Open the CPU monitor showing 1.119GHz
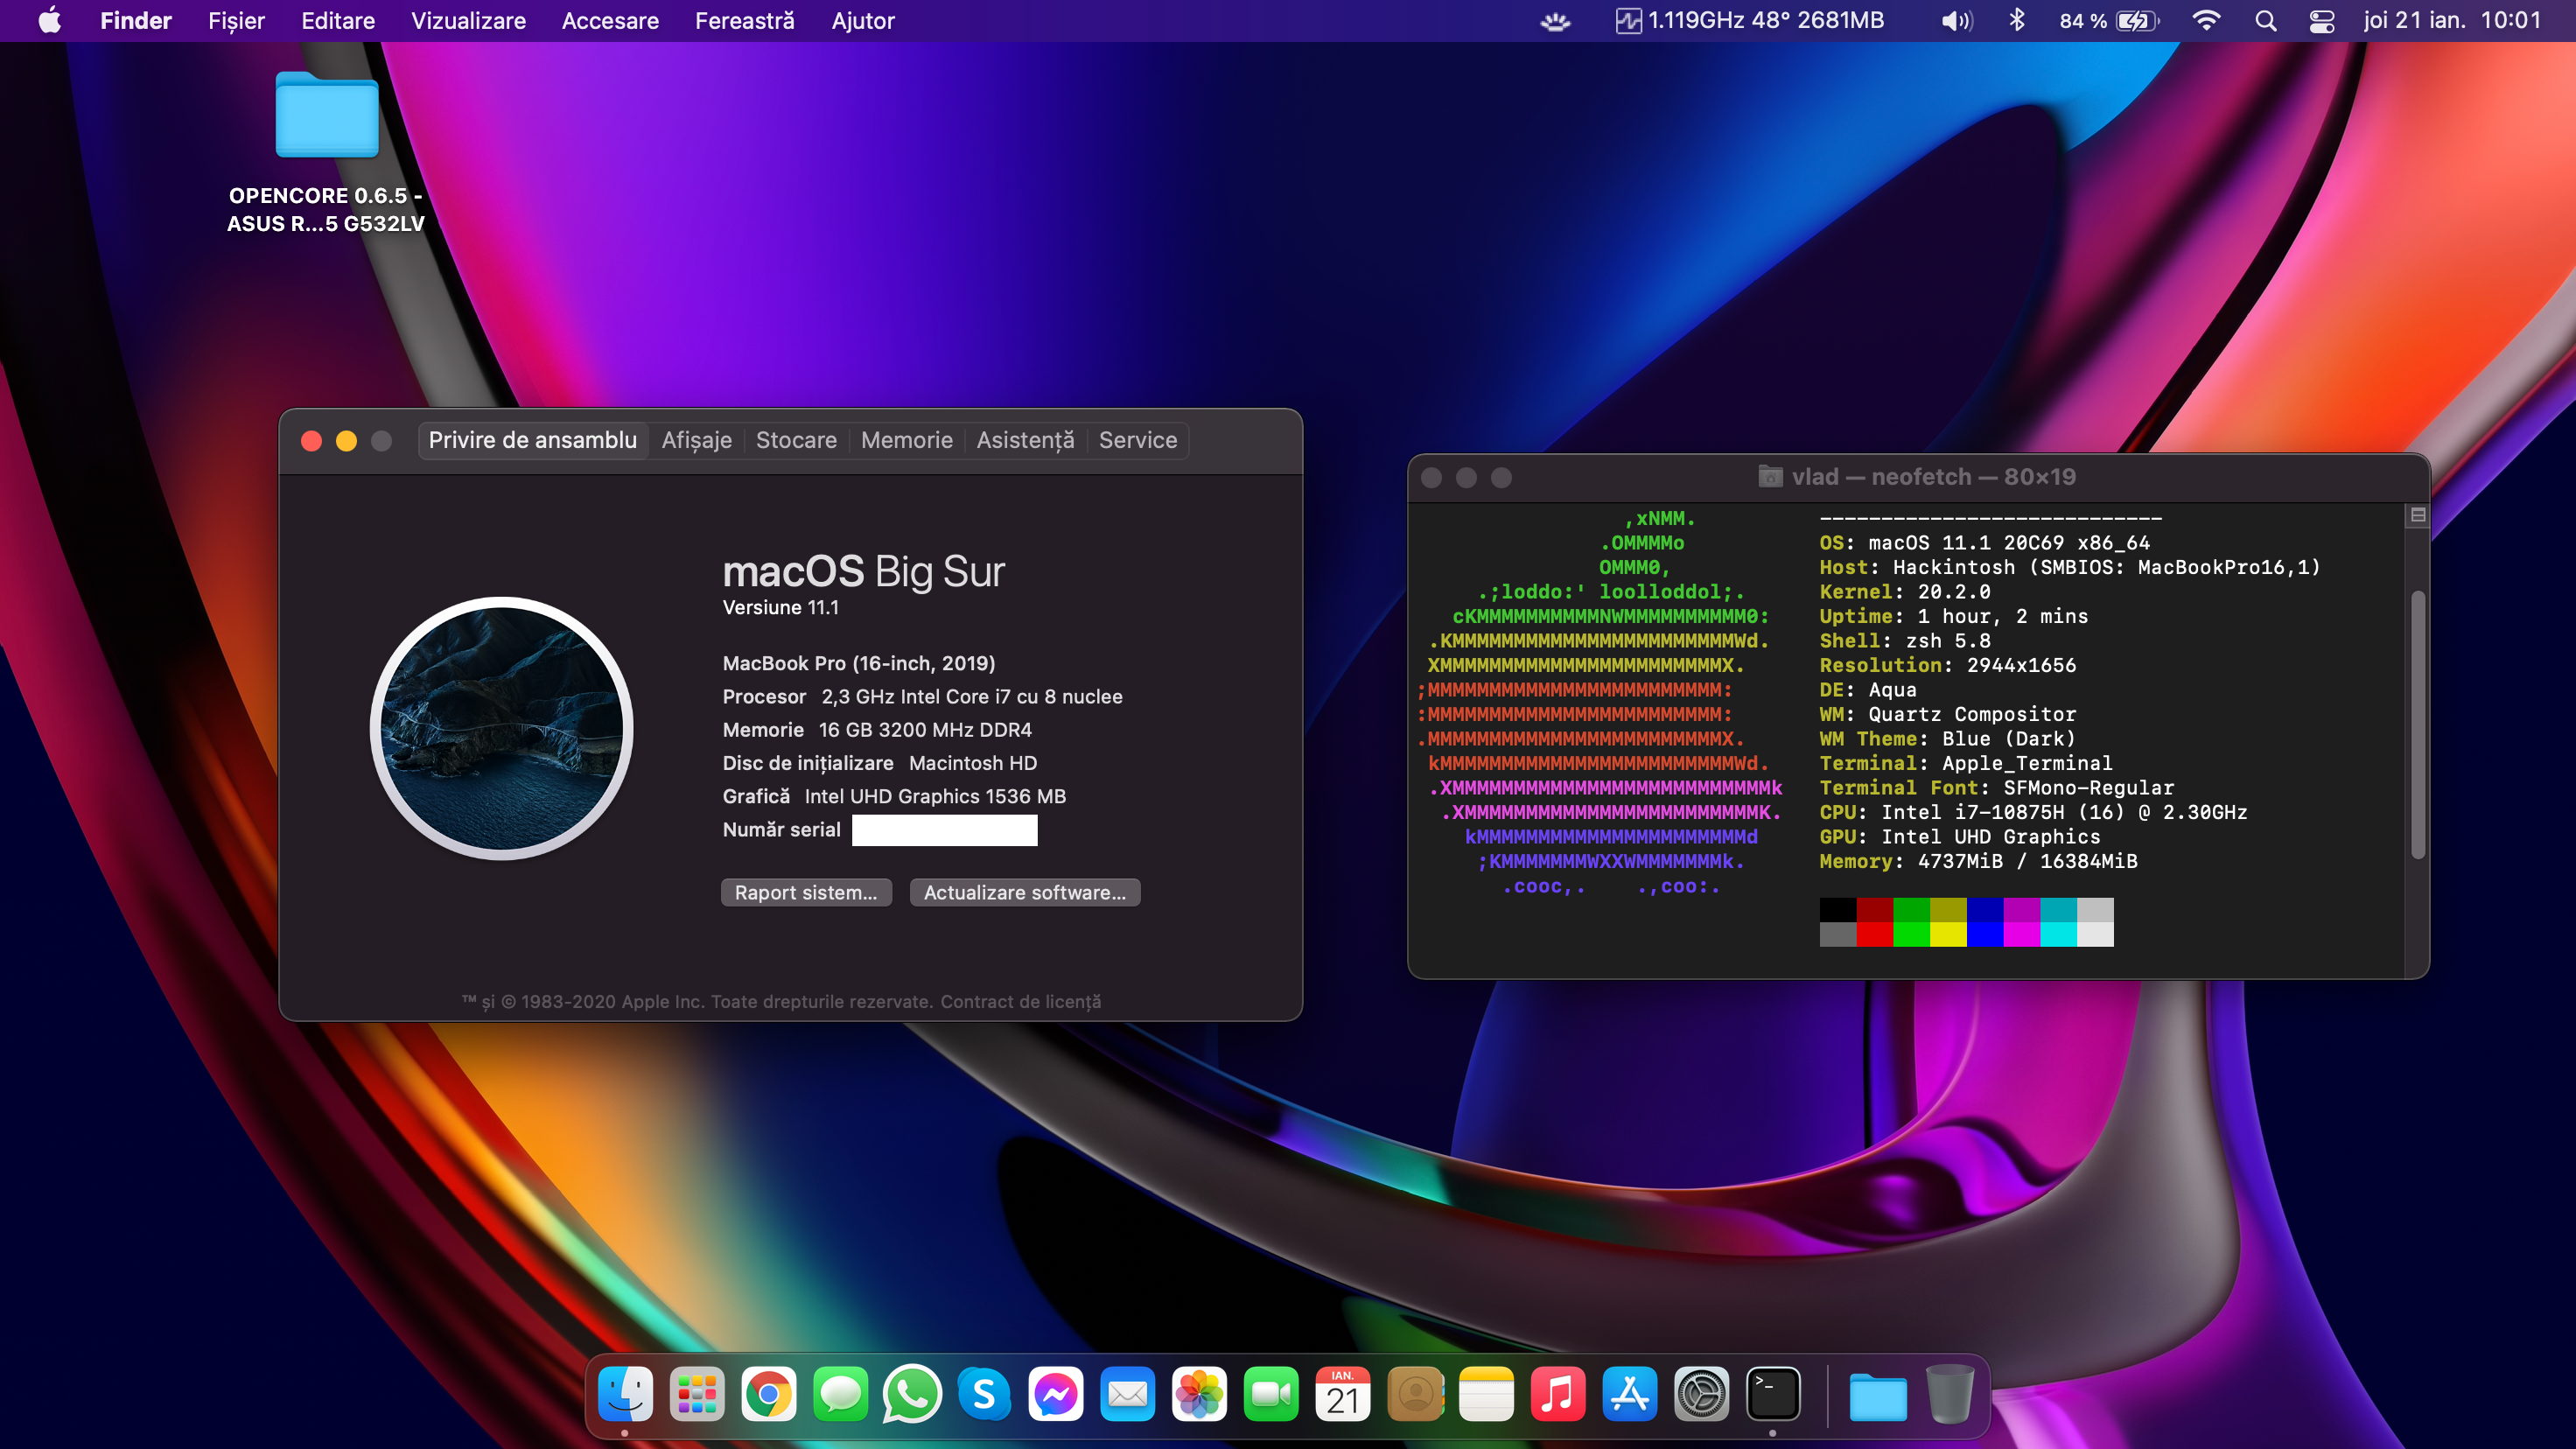2576x1449 pixels. pyautogui.click(x=1749, y=21)
